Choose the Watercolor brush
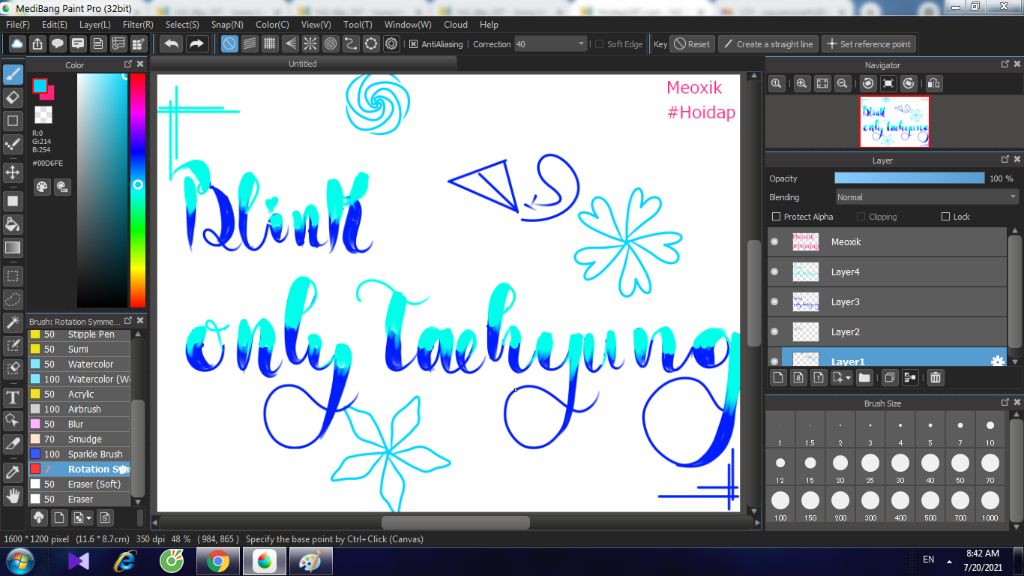Image resolution: width=1024 pixels, height=576 pixels. (79, 364)
